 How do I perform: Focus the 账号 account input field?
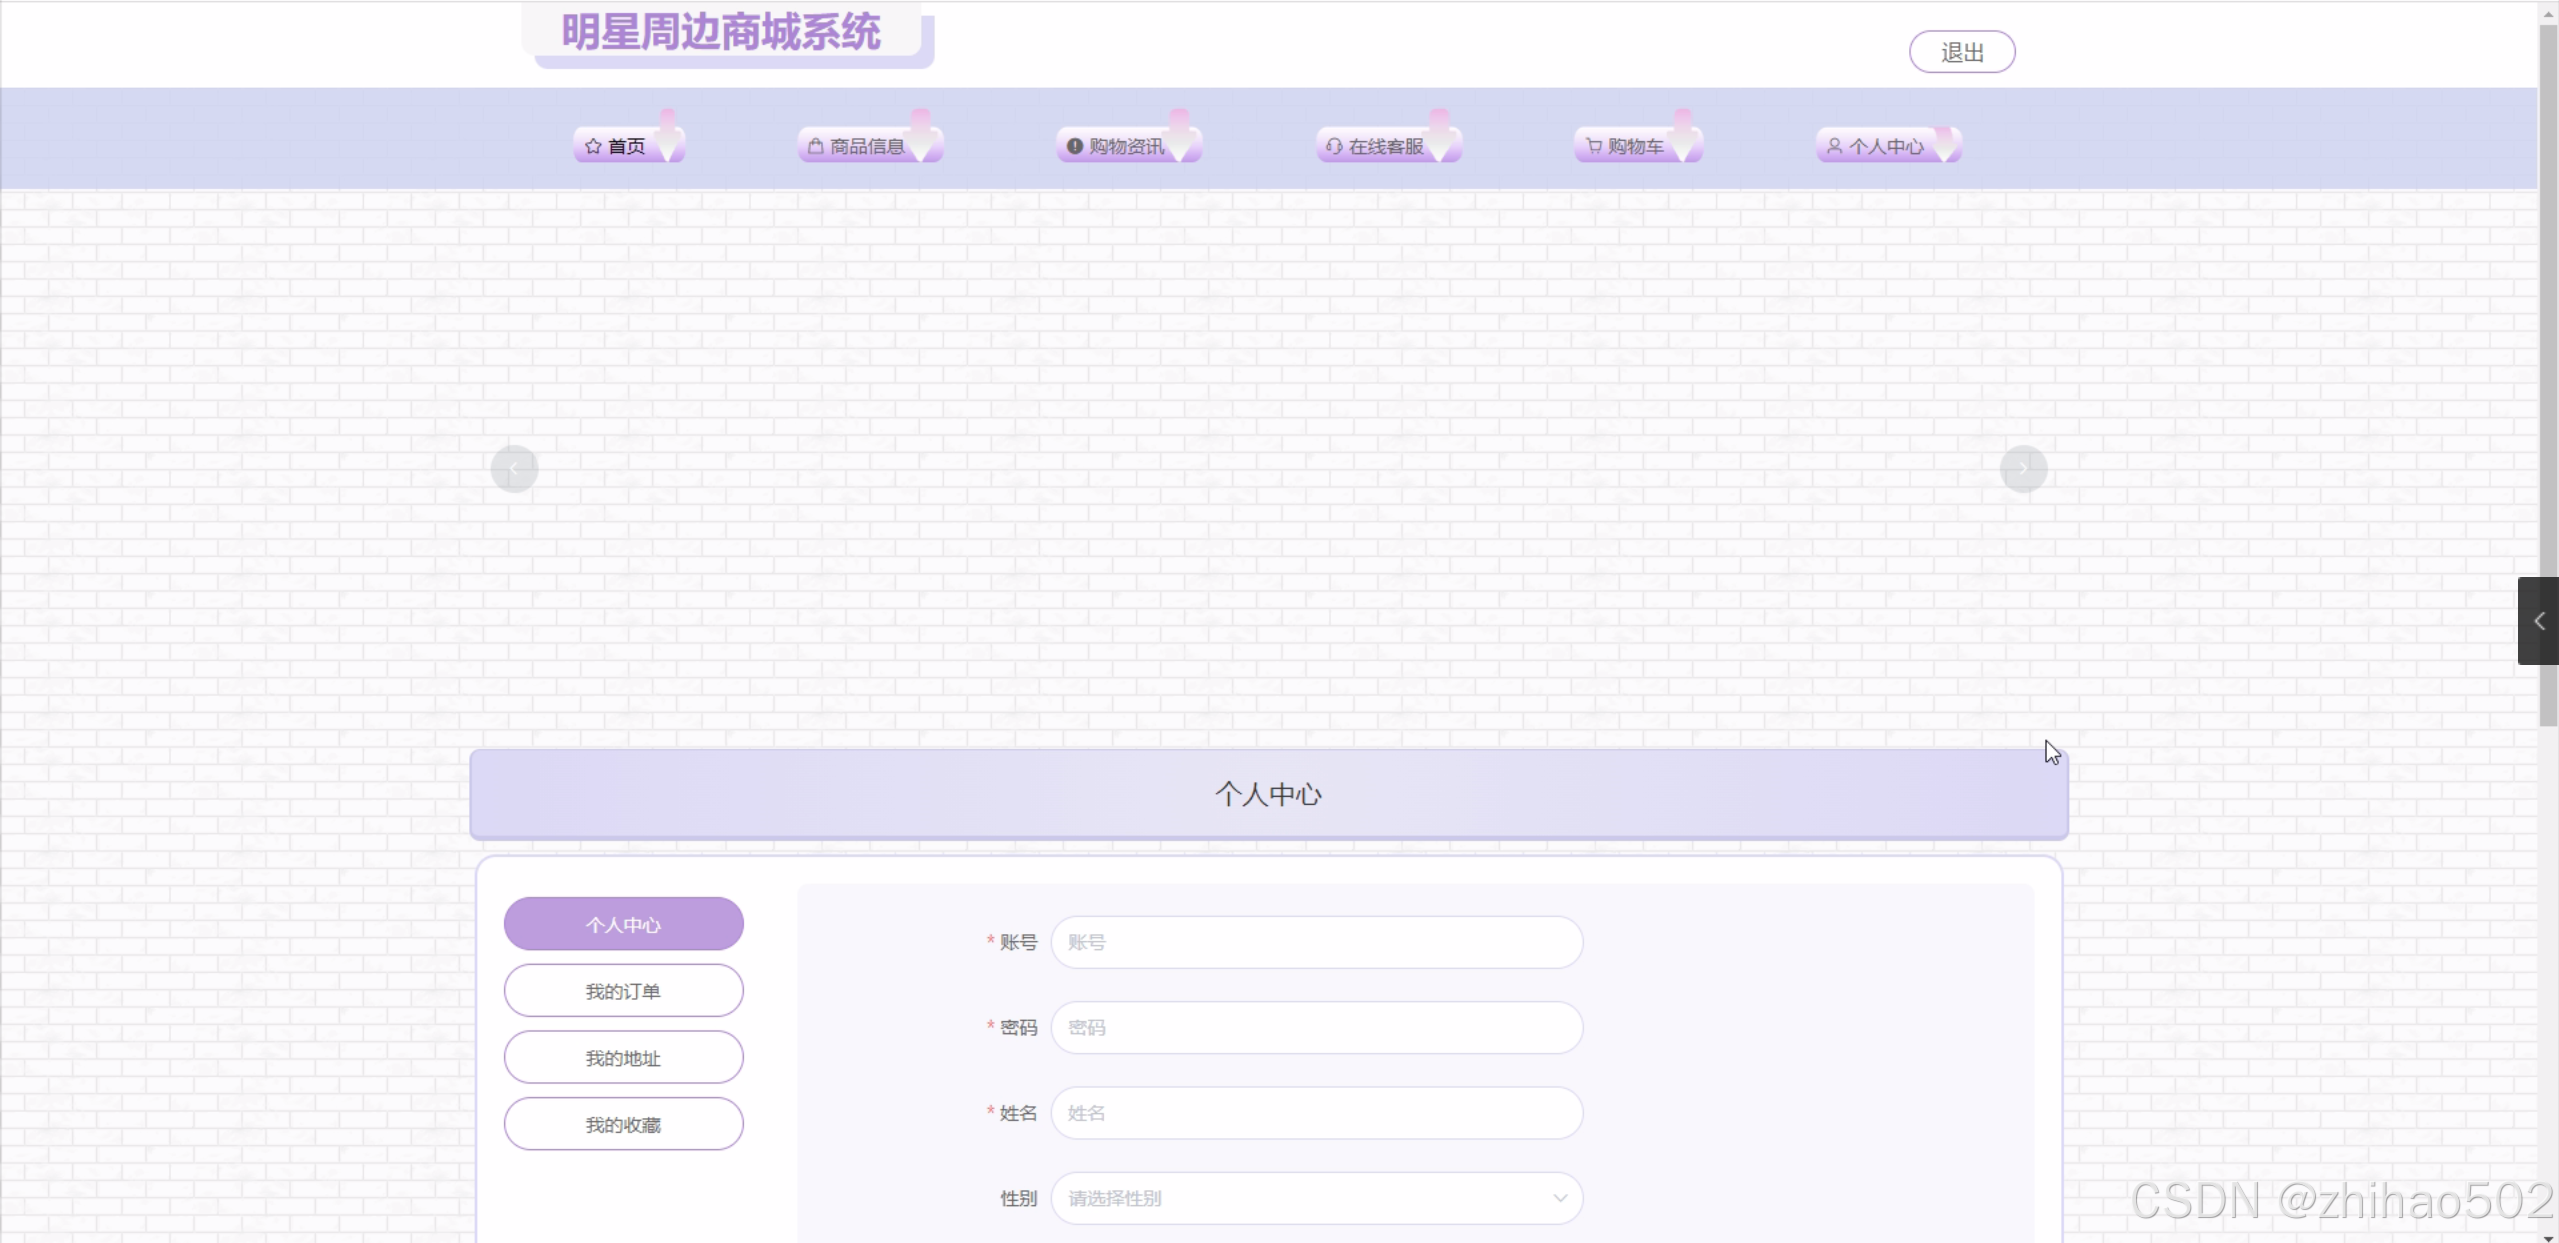pos(1316,942)
